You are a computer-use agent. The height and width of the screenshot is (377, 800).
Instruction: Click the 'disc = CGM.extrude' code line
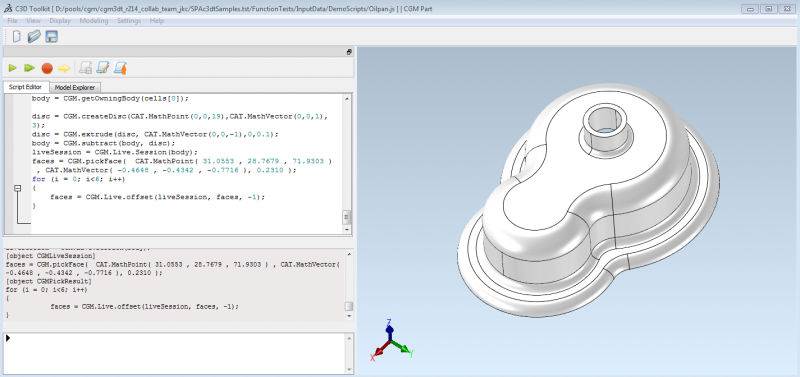pos(156,134)
